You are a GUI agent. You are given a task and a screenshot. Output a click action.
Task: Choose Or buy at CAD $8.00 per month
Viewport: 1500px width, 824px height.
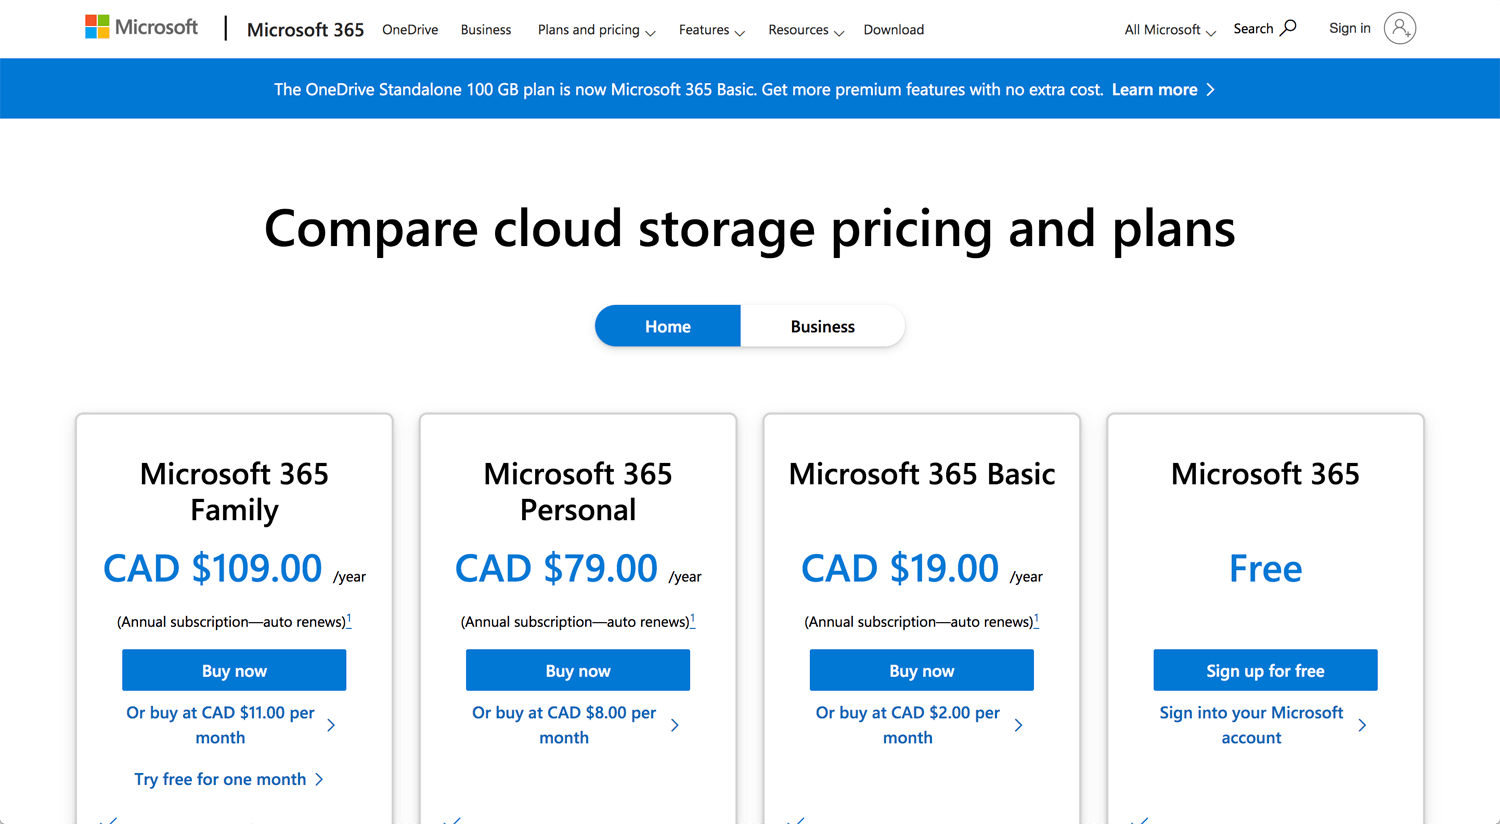[575, 725]
